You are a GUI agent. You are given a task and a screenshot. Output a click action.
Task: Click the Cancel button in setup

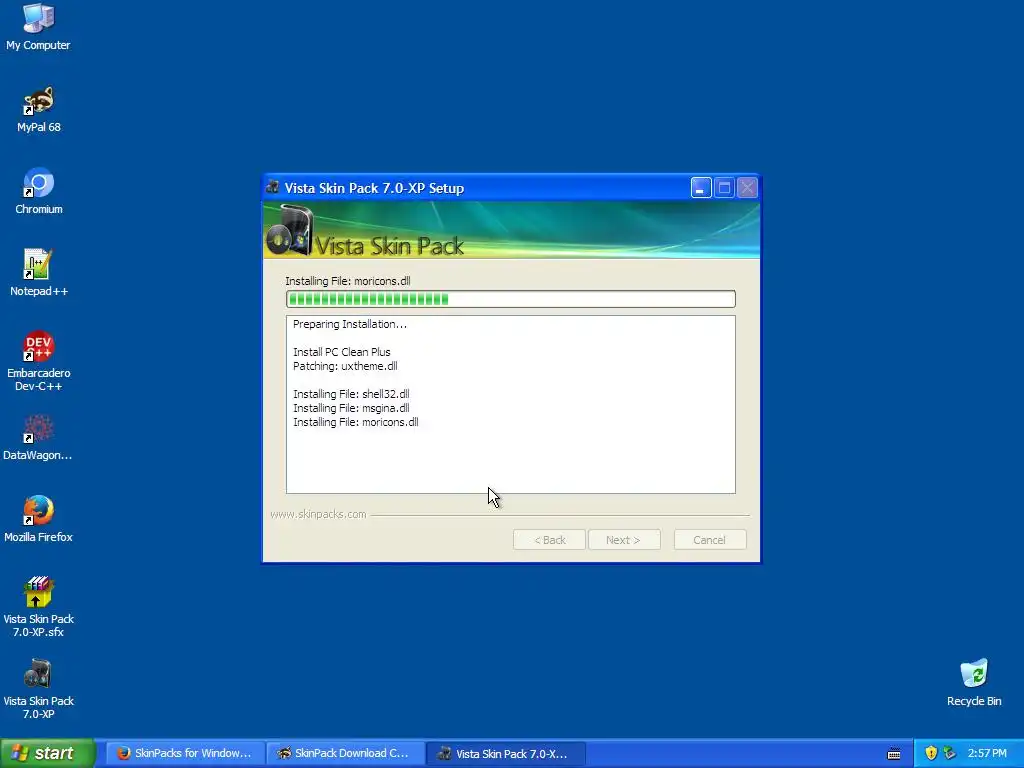tap(710, 540)
